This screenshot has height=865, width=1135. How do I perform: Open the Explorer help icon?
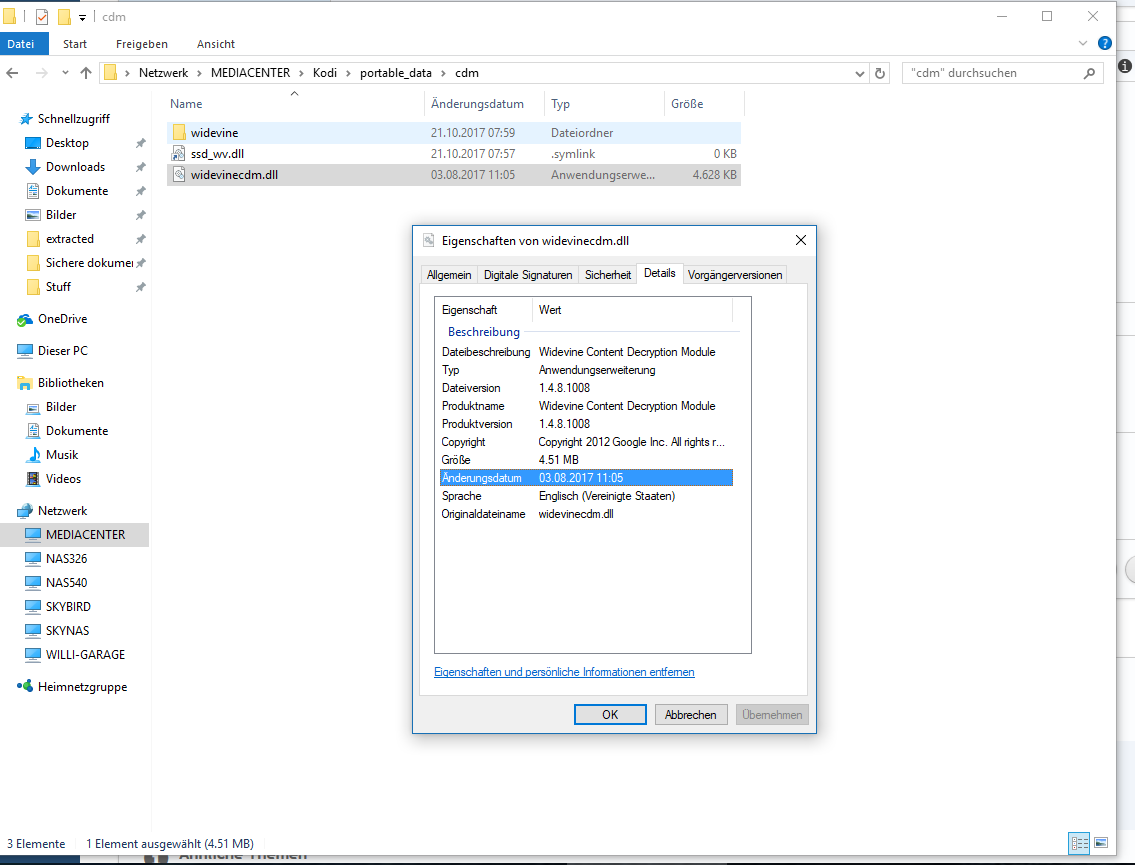[1105, 43]
